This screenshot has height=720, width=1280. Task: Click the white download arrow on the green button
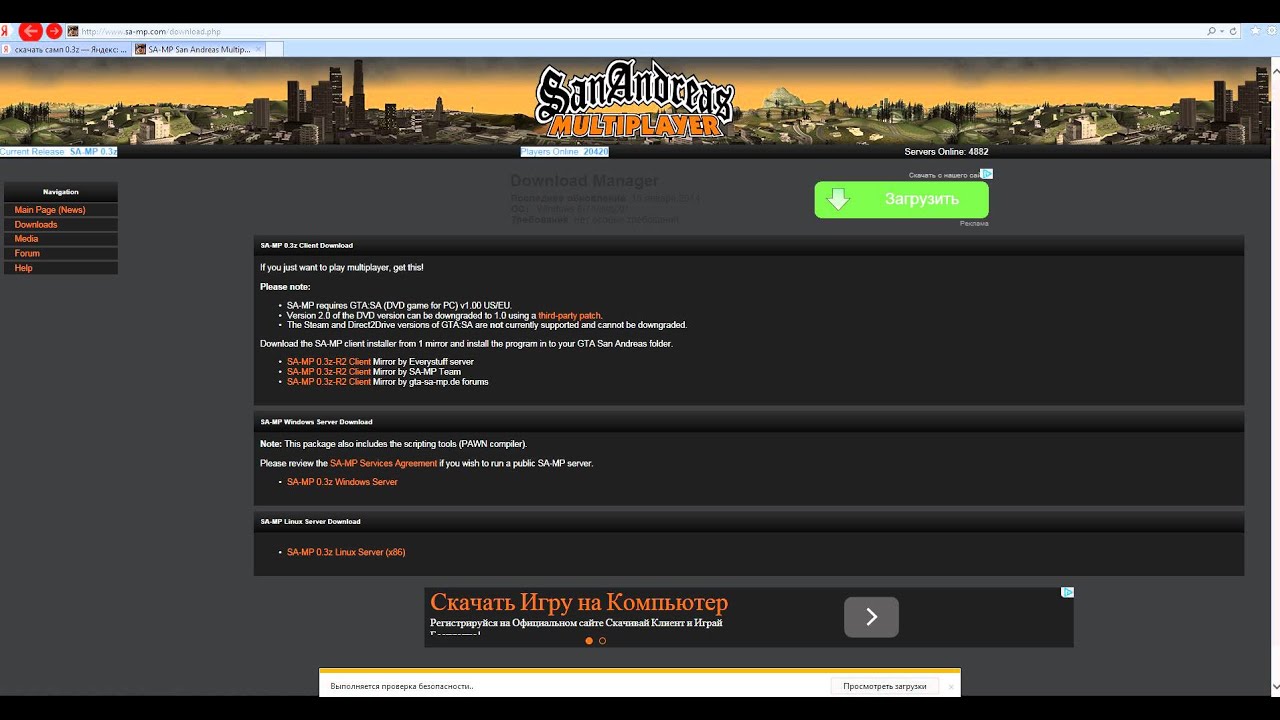pyautogui.click(x=838, y=199)
